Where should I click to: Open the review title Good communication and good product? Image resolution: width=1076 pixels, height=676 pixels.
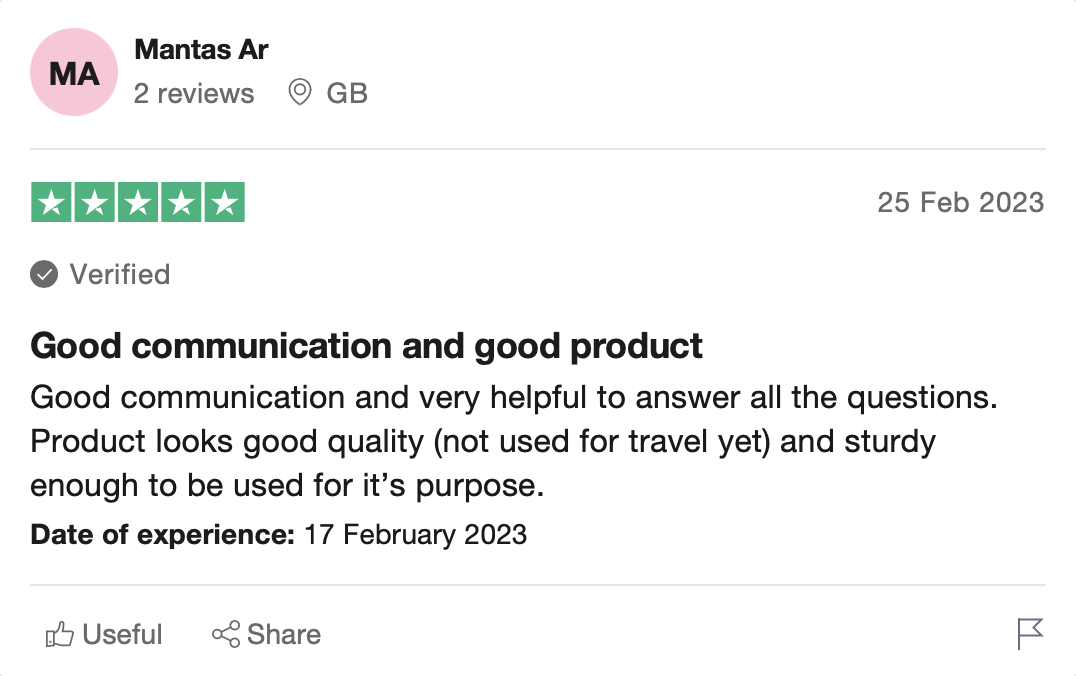[x=366, y=346]
